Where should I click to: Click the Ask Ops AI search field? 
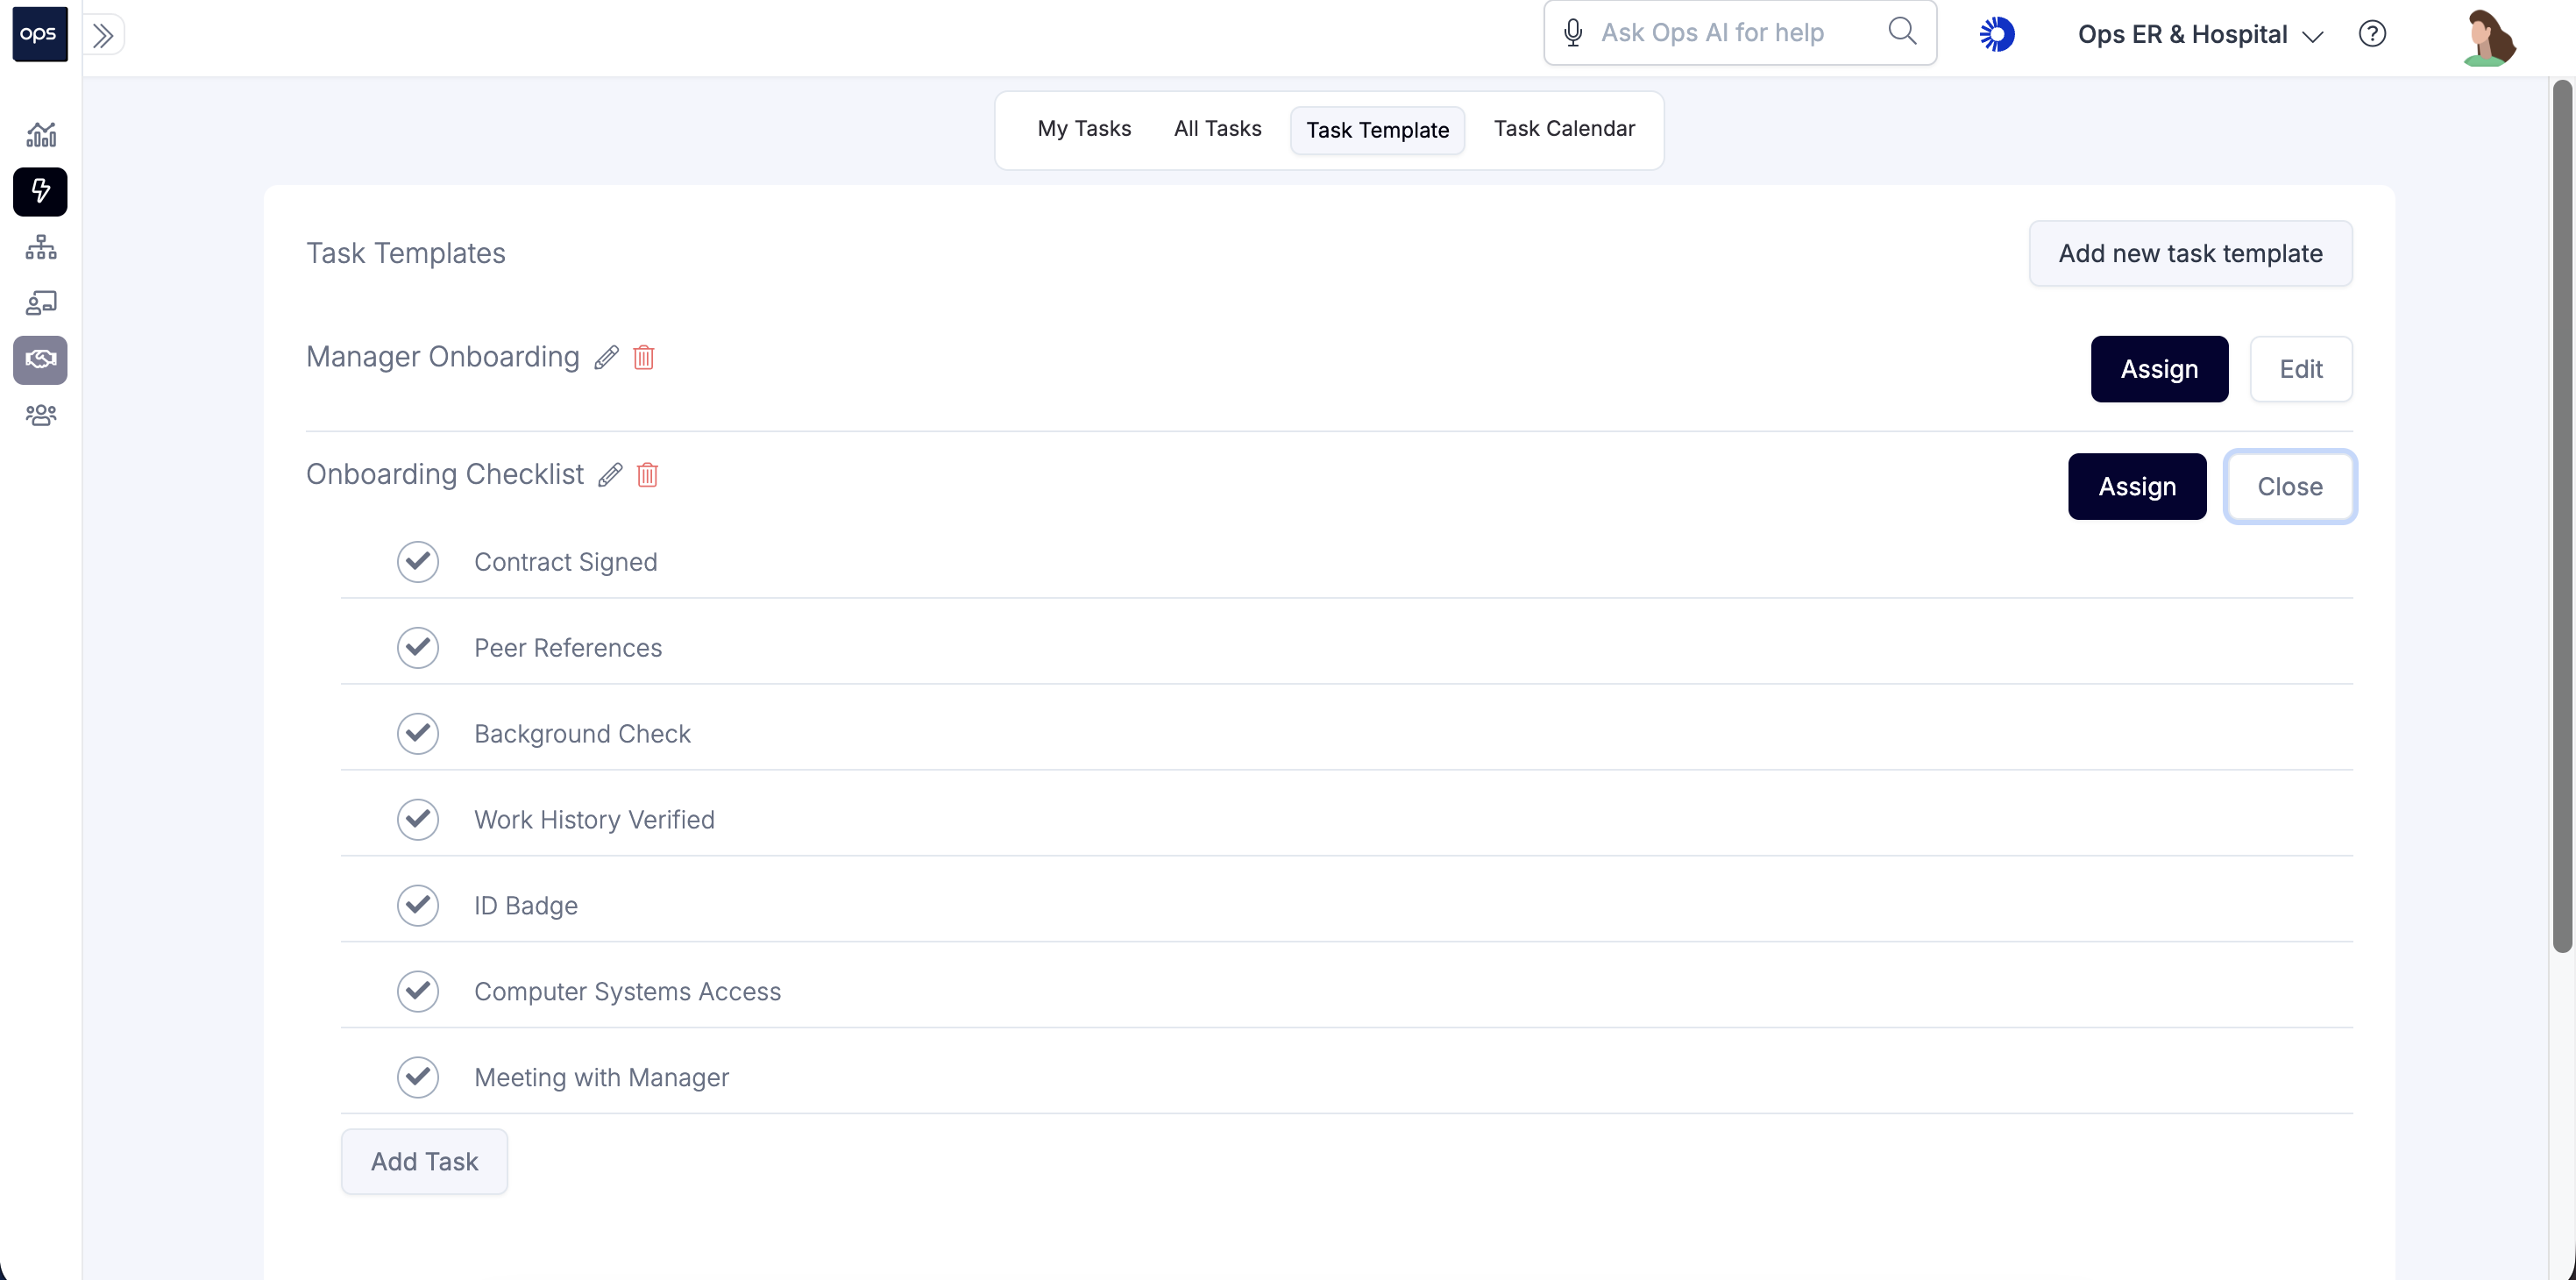pos(1712,33)
